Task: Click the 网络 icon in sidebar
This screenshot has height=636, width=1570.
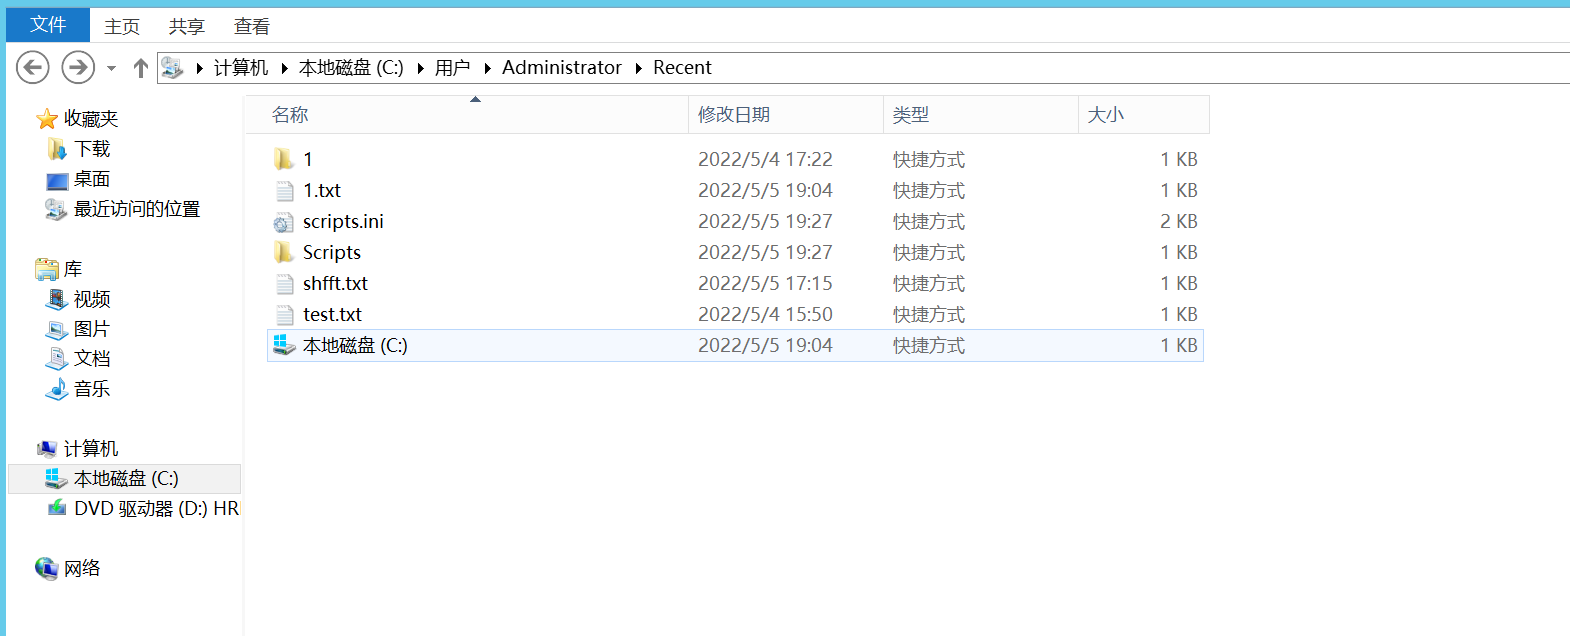Action: pos(47,569)
